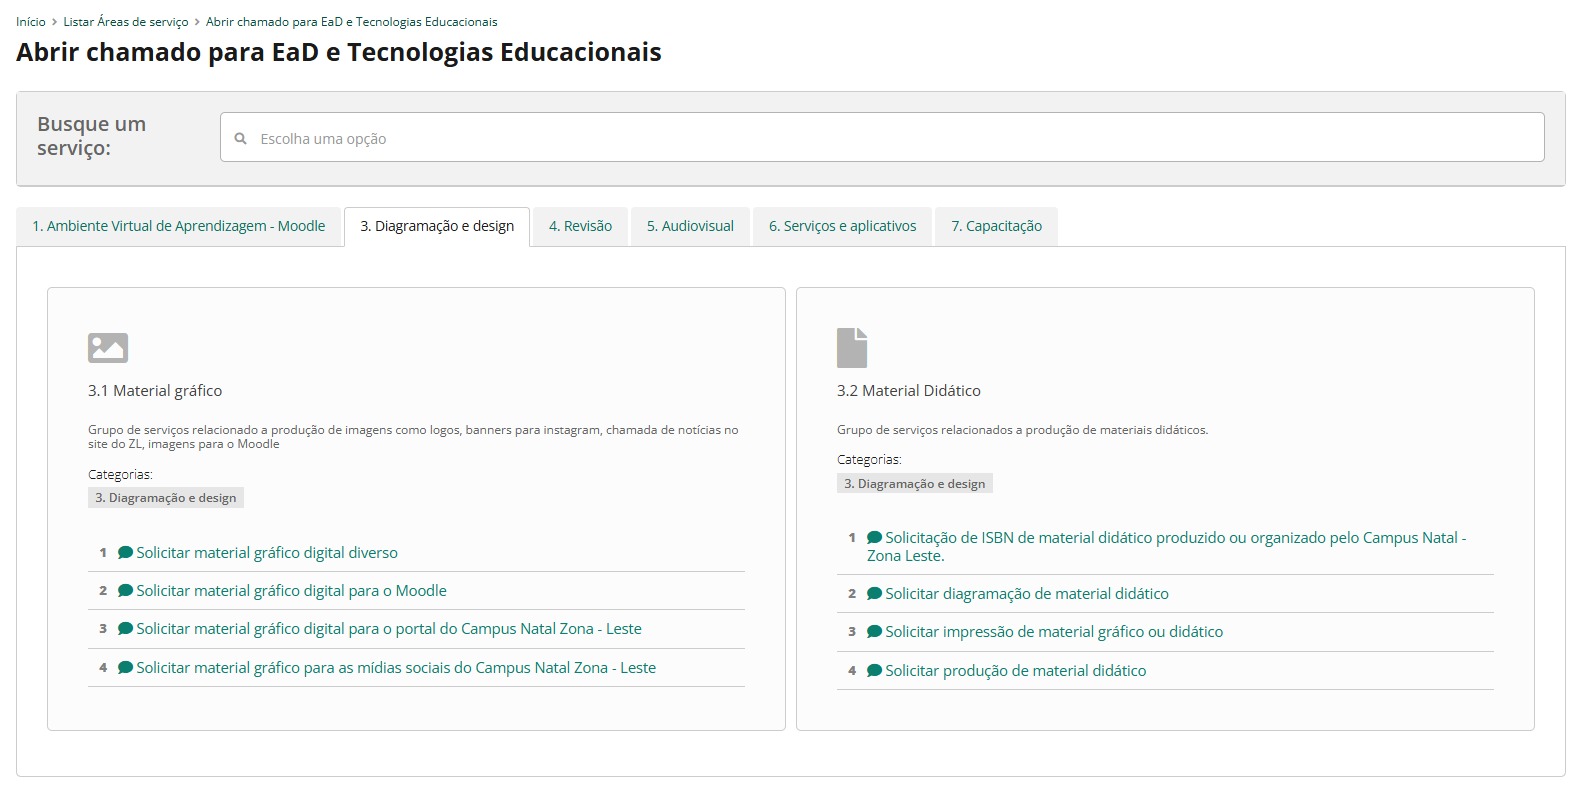Click speech bubble icon beside Solicitar produção

[874, 671]
